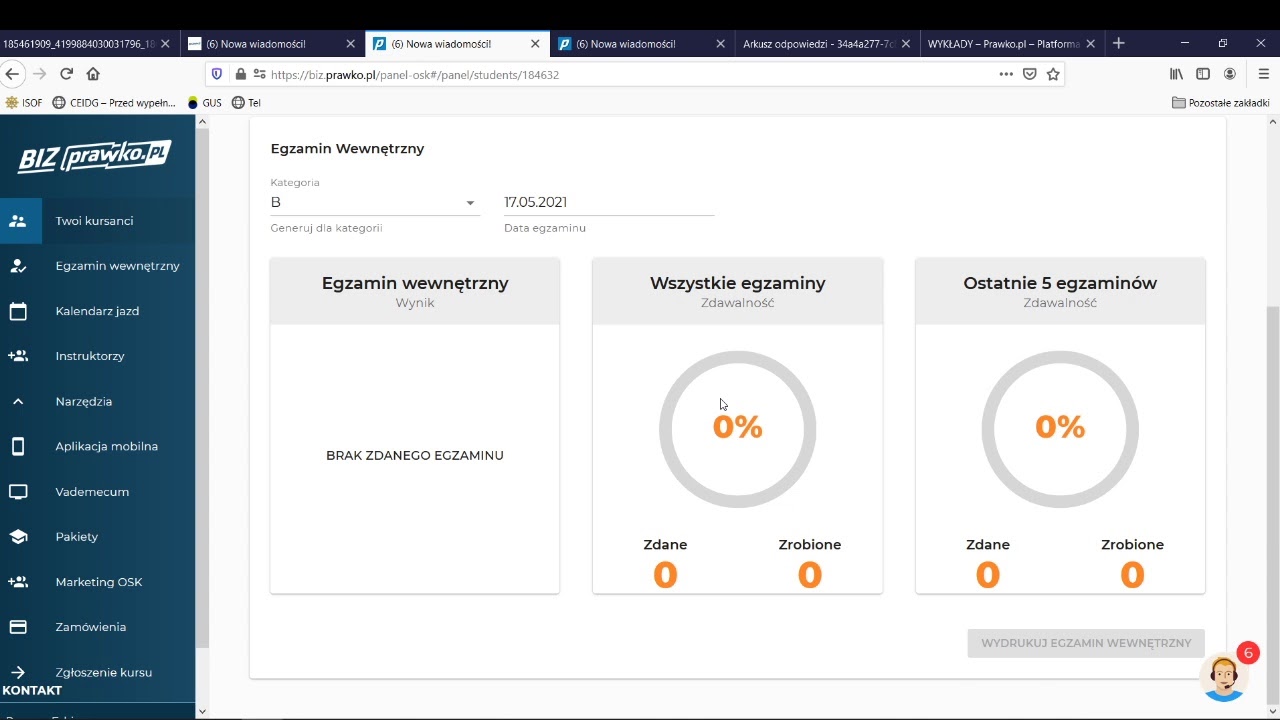Click the Marketing OSK icon
The height and width of the screenshot is (720, 1280).
(x=18, y=582)
